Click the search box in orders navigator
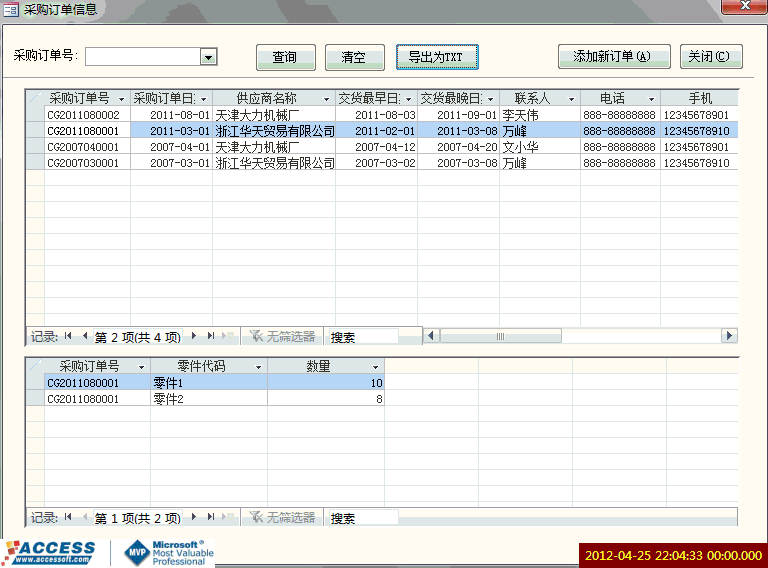768x568 pixels. (362, 337)
